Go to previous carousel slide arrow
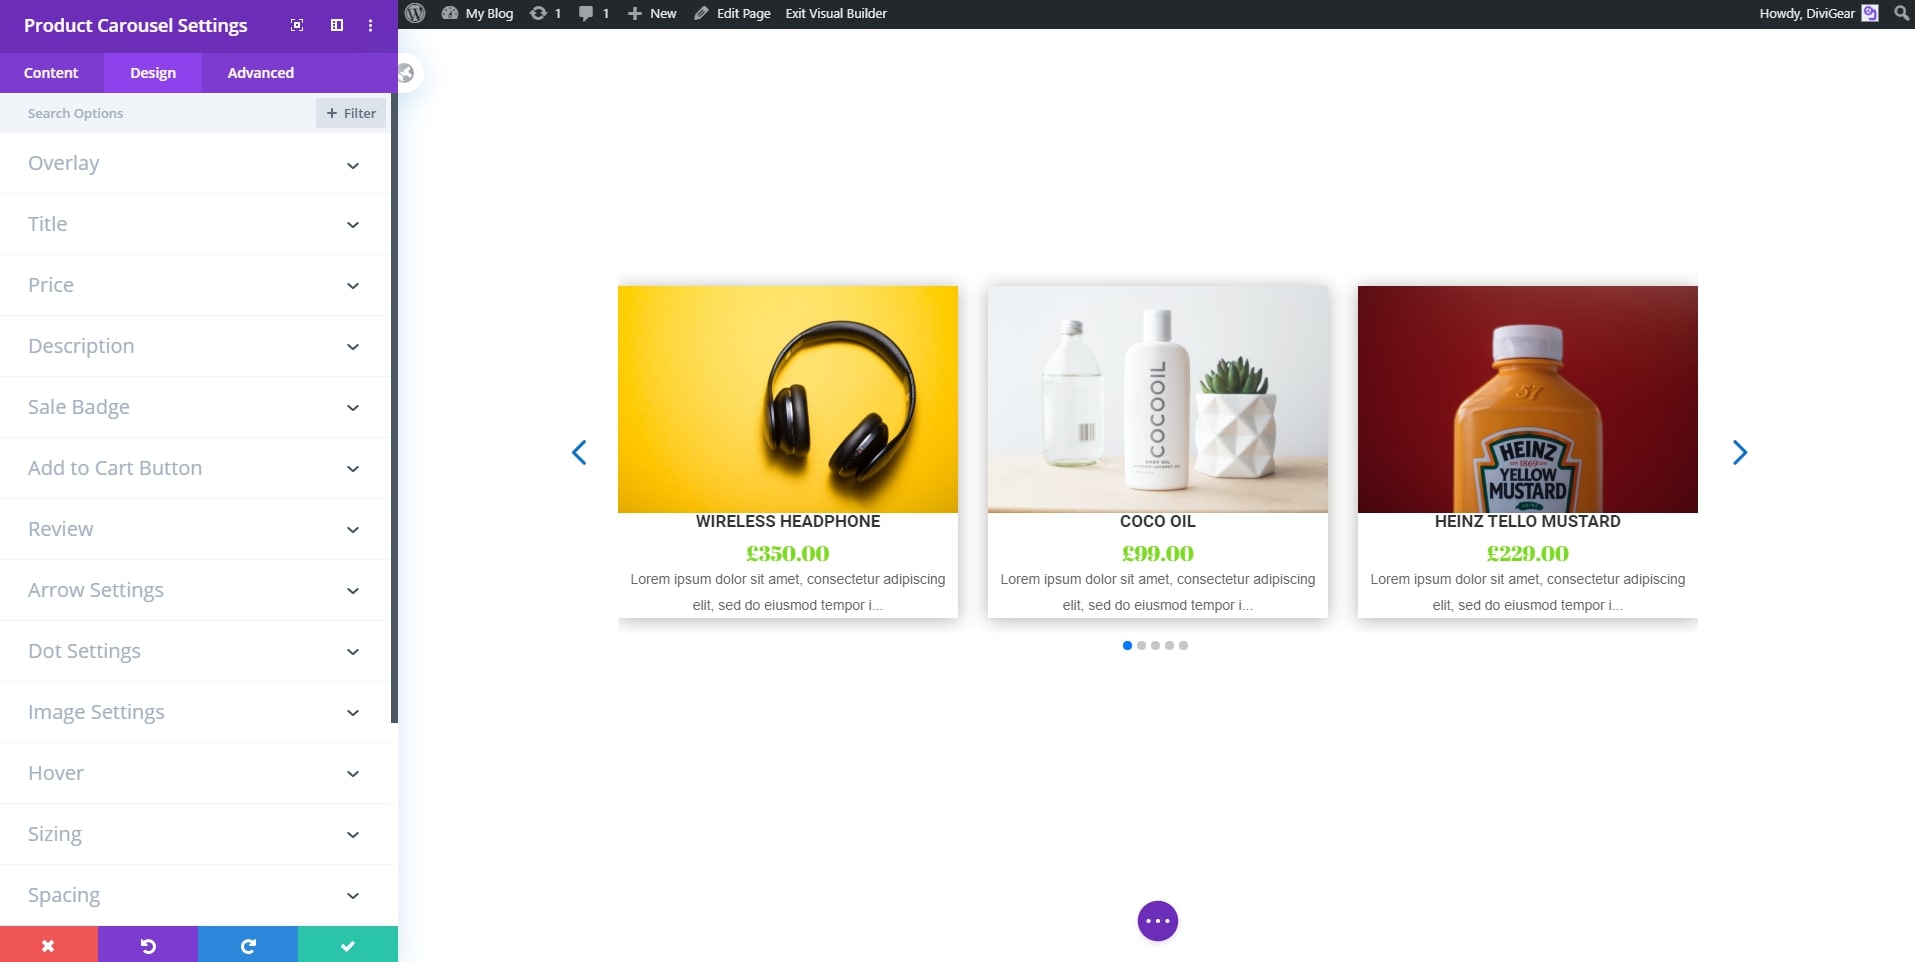This screenshot has width=1915, height=962. (x=579, y=452)
